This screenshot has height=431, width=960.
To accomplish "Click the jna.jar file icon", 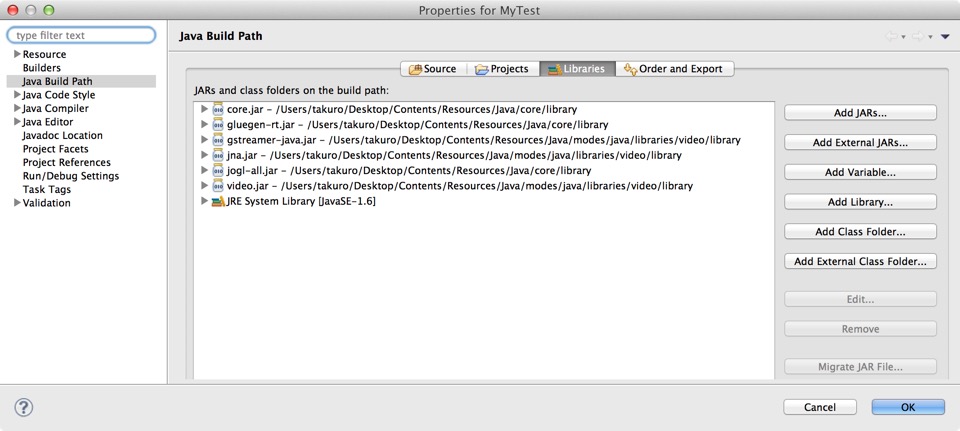I will coord(218,155).
